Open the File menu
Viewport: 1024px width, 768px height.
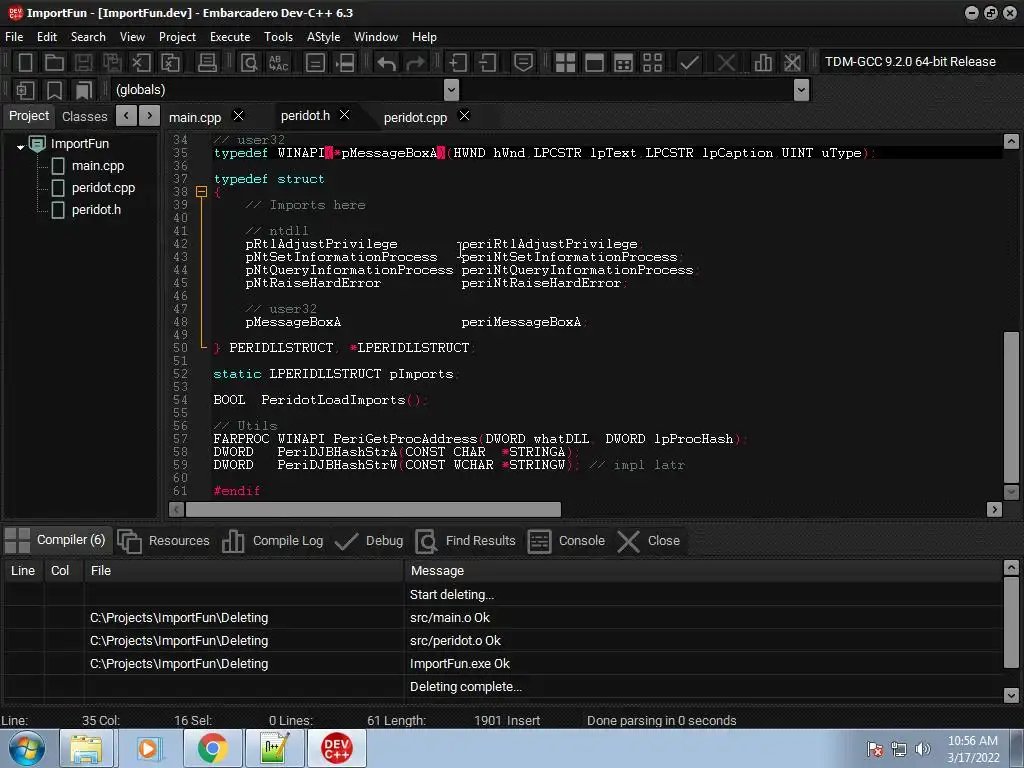click(x=14, y=37)
